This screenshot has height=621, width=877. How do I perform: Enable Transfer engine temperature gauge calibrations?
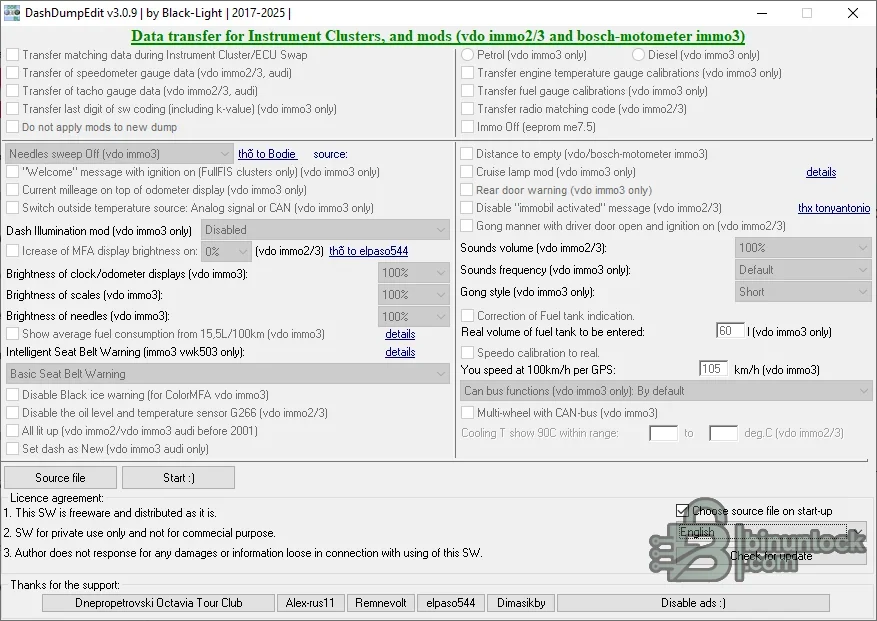coord(468,73)
